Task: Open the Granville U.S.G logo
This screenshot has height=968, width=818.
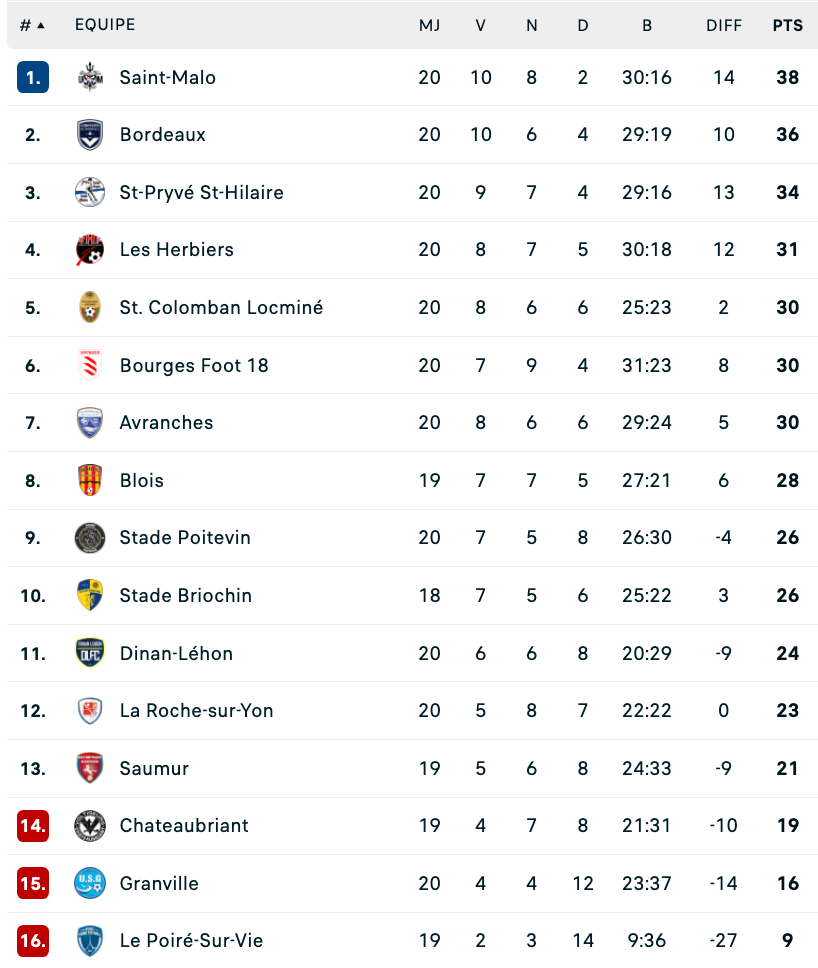Action: (90, 883)
